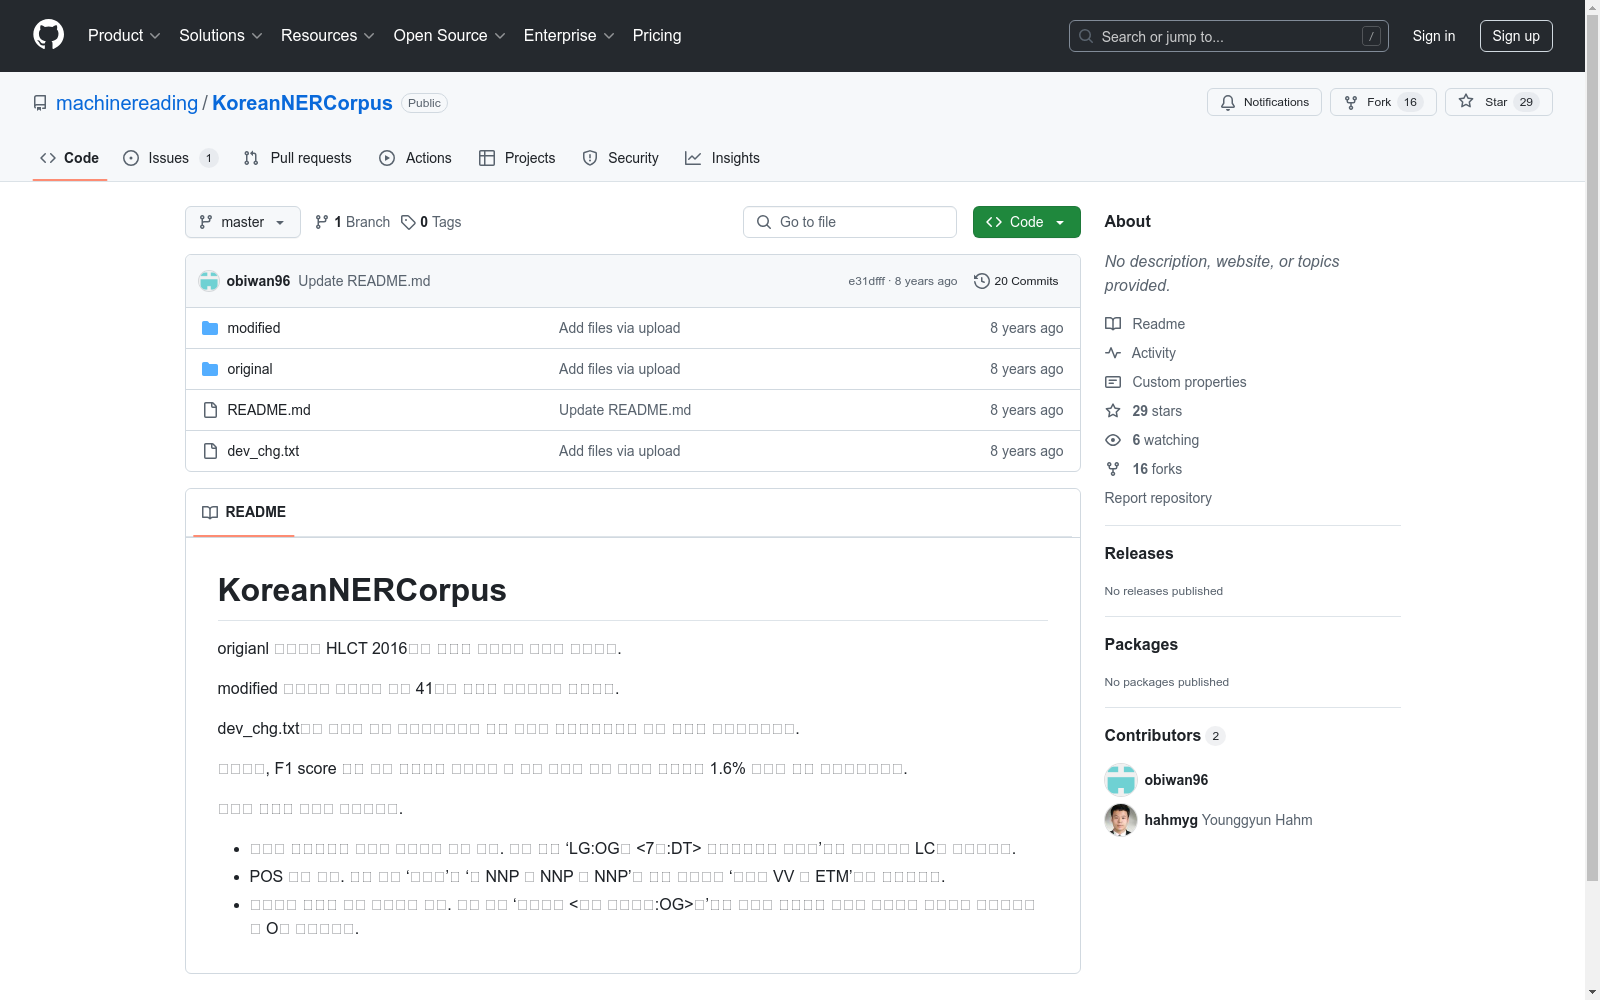The image size is (1600, 1000).
Task: Click the magnifier icon in Go to file
Action: (x=764, y=222)
